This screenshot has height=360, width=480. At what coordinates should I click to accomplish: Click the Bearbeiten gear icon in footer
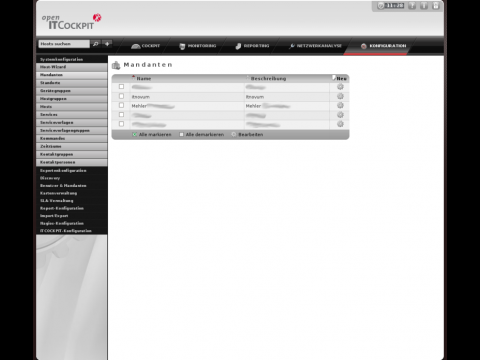click(234, 134)
